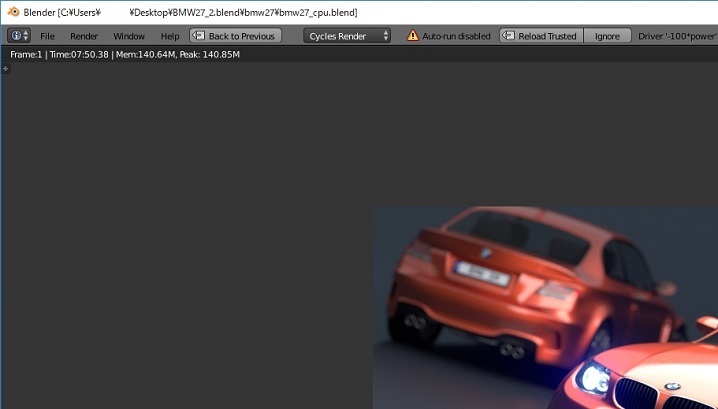Open the Cycles Render engine dropdown
718x409 pixels.
tap(347, 36)
